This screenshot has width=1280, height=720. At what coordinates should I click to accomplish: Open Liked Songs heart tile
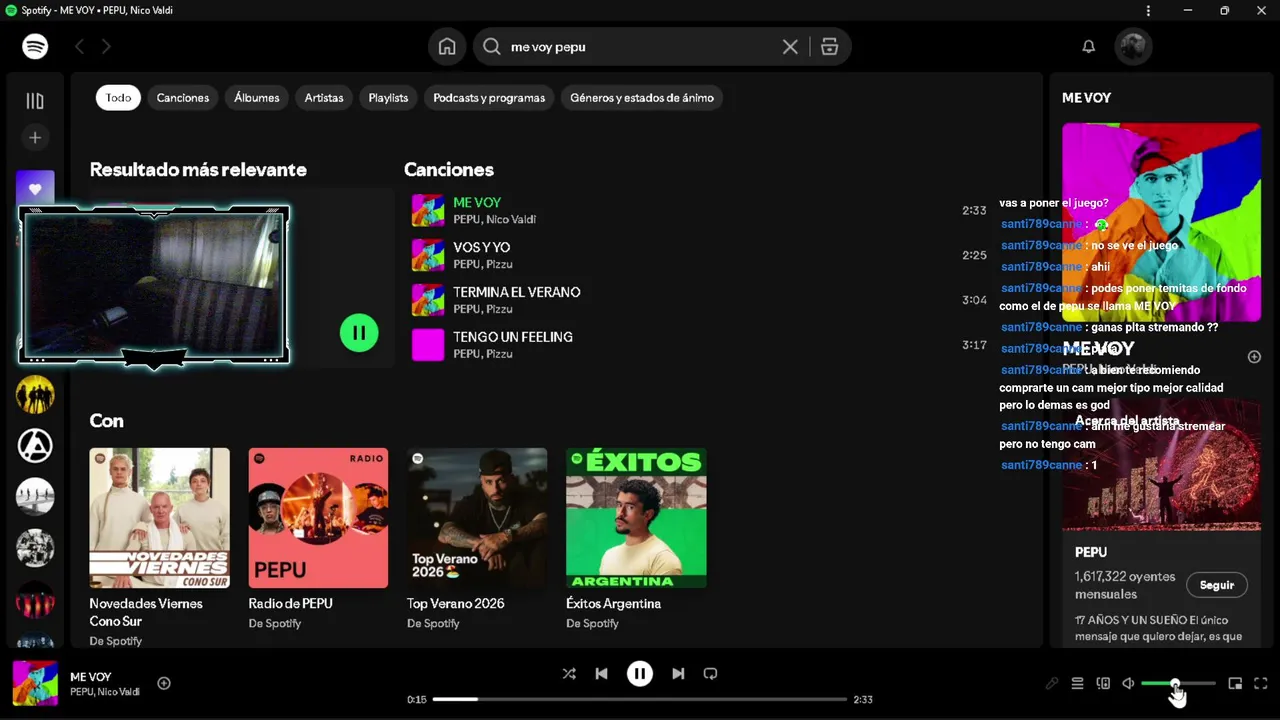[35, 187]
